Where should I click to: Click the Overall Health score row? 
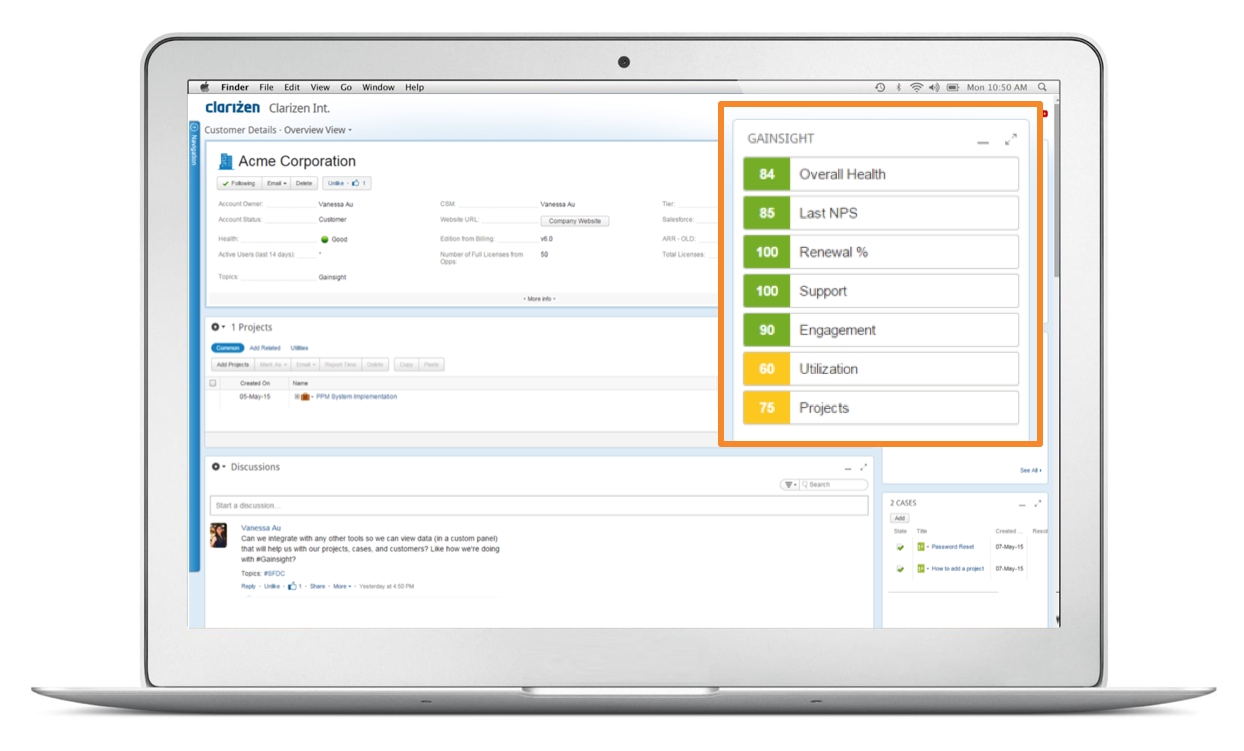pos(881,174)
